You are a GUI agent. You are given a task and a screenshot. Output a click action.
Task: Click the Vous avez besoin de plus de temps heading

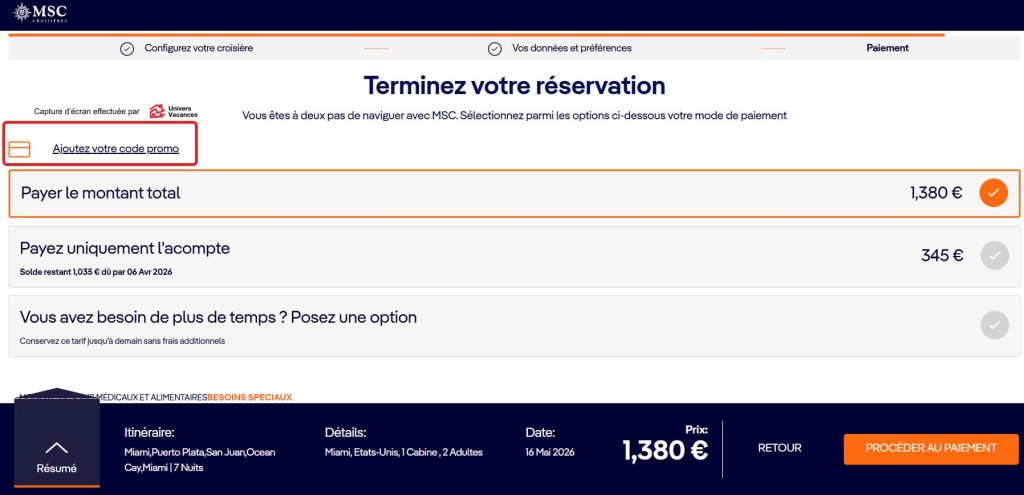[x=218, y=317]
